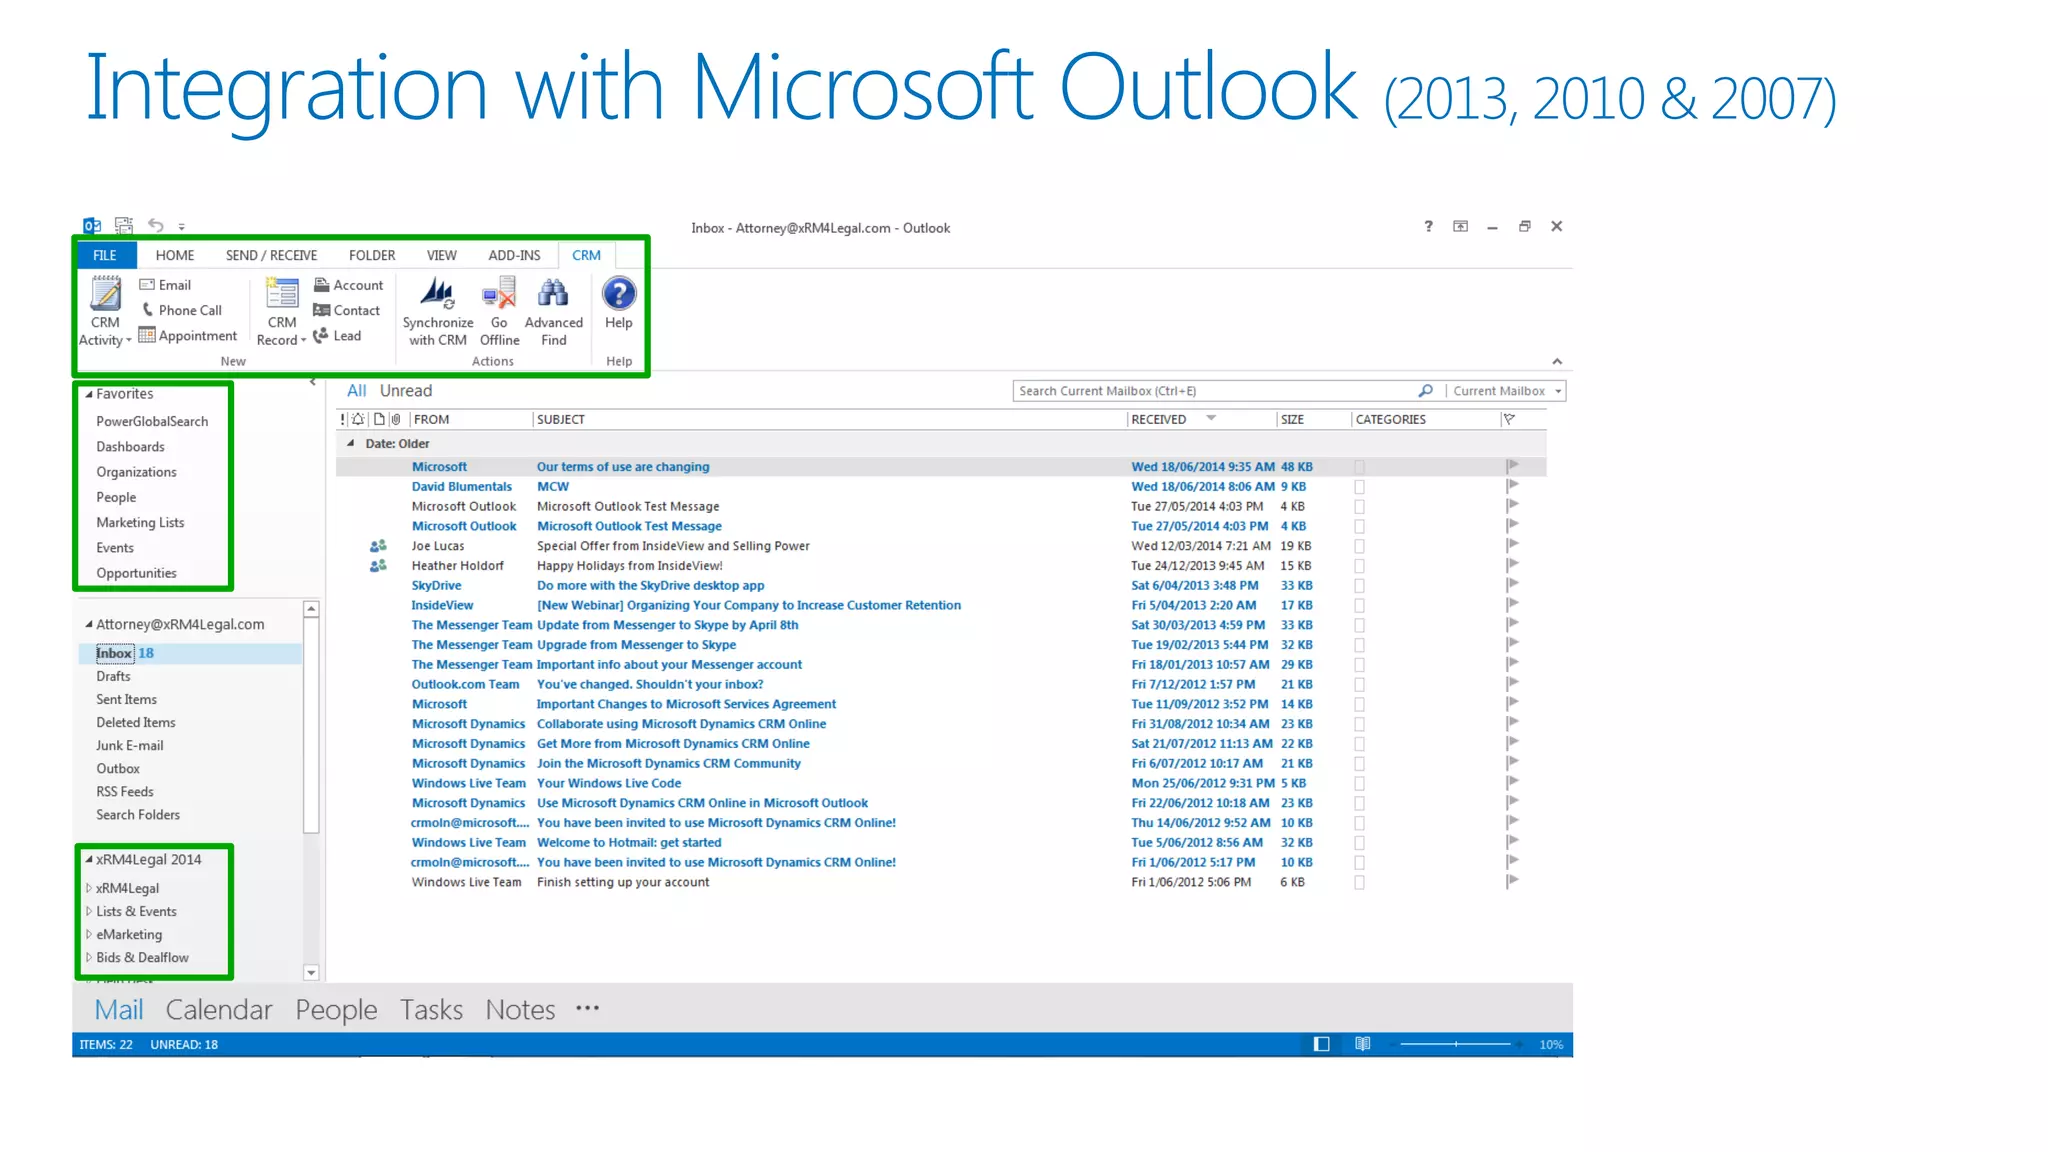Viewport: 2048px width, 1152px height.
Task: Collapse the Favorites section
Action: click(89, 394)
